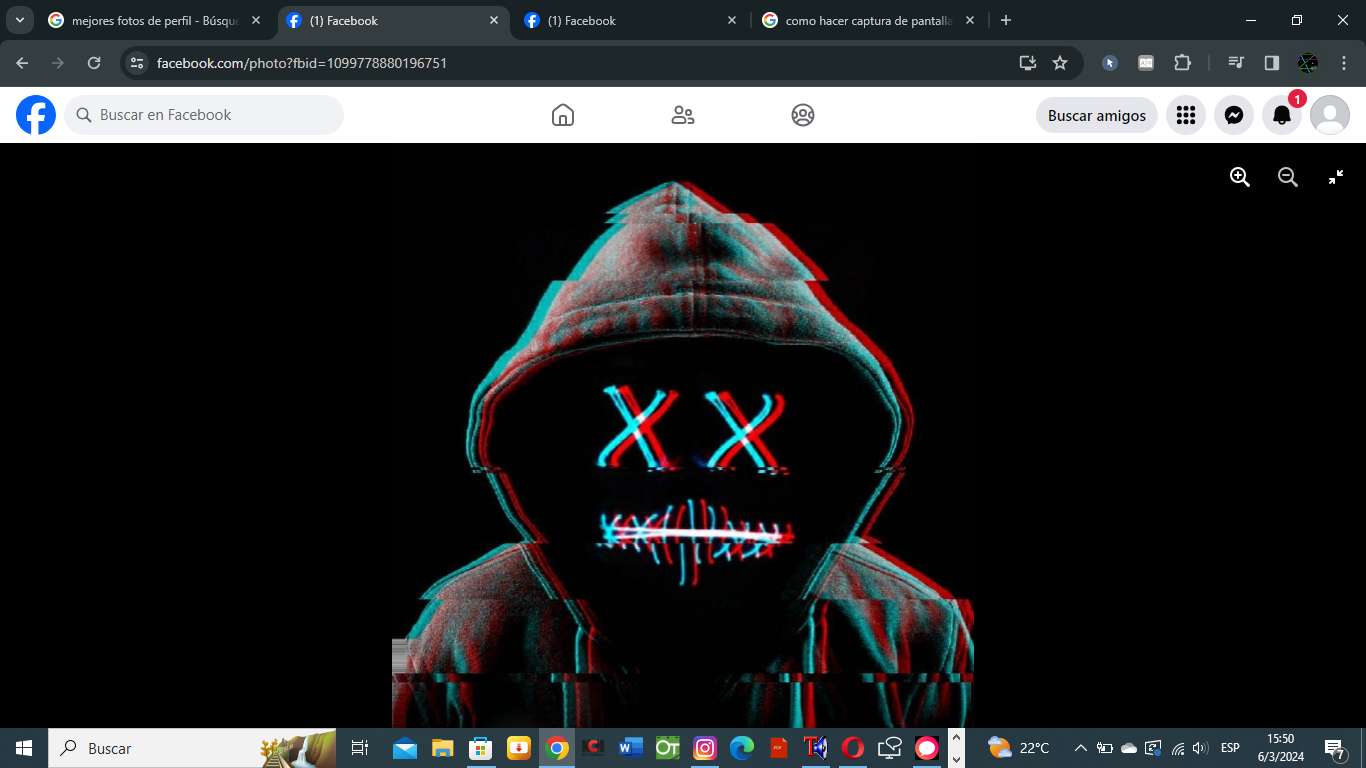The width and height of the screenshot is (1366, 768).
Task: Open the Chrome profile avatar
Action: 1308,63
